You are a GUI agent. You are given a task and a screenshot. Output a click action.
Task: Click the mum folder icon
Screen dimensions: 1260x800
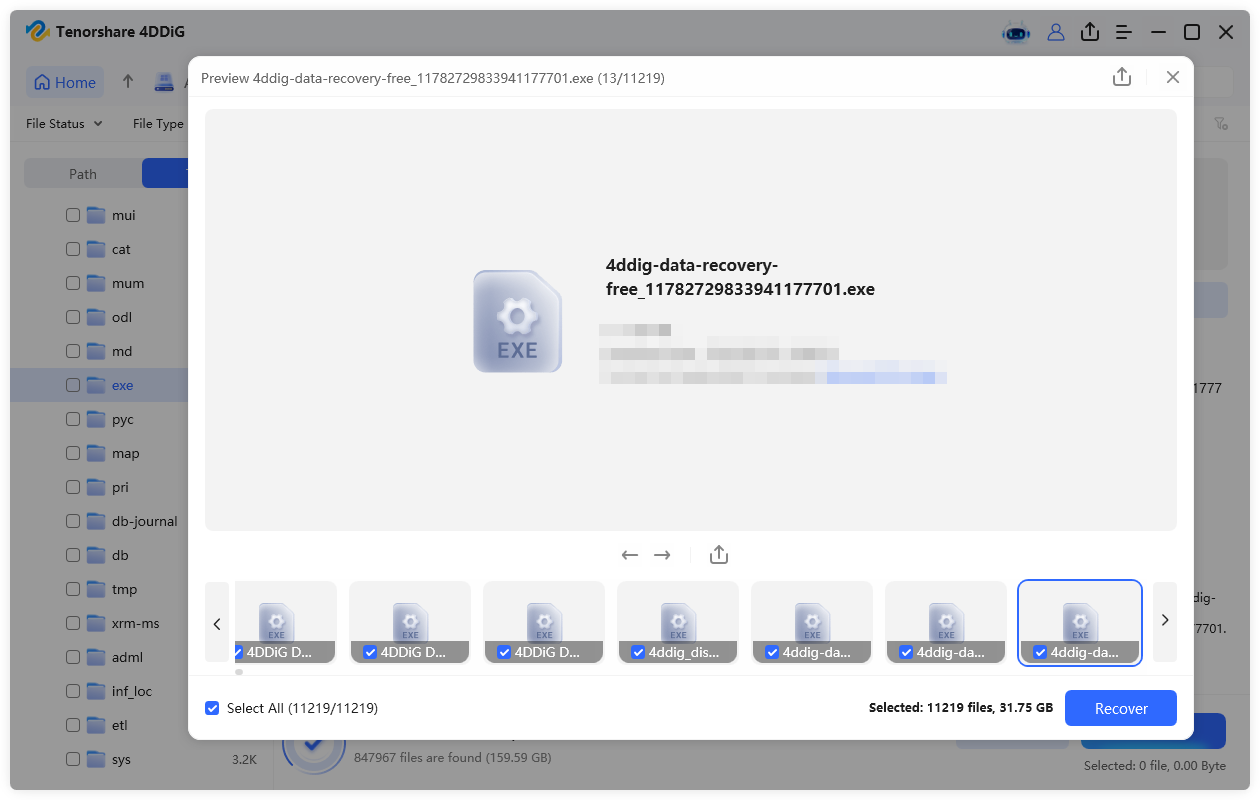(x=96, y=283)
